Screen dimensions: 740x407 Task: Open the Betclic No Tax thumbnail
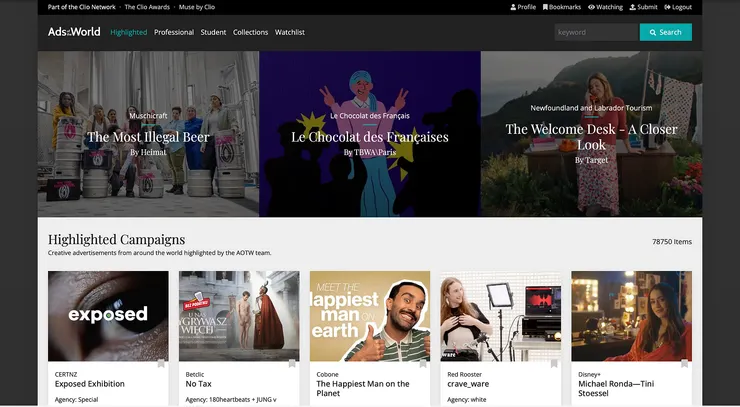[x=239, y=316]
